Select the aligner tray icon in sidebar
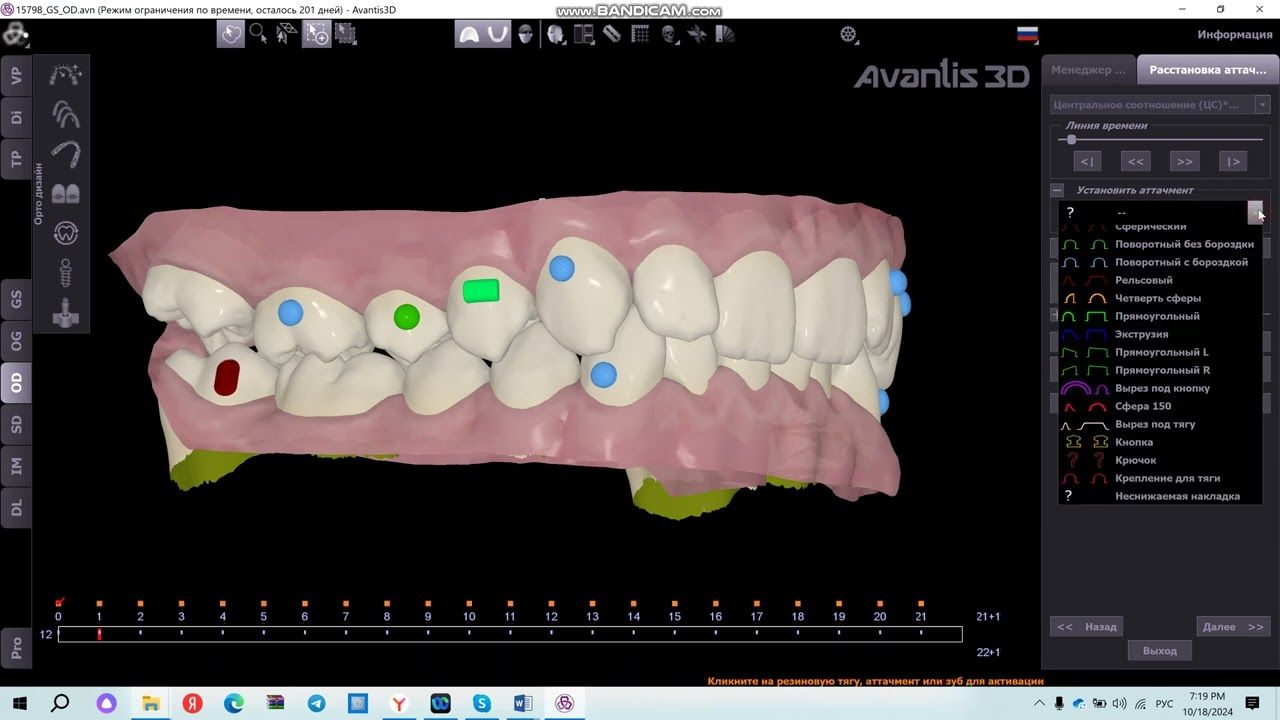 click(x=65, y=154)
